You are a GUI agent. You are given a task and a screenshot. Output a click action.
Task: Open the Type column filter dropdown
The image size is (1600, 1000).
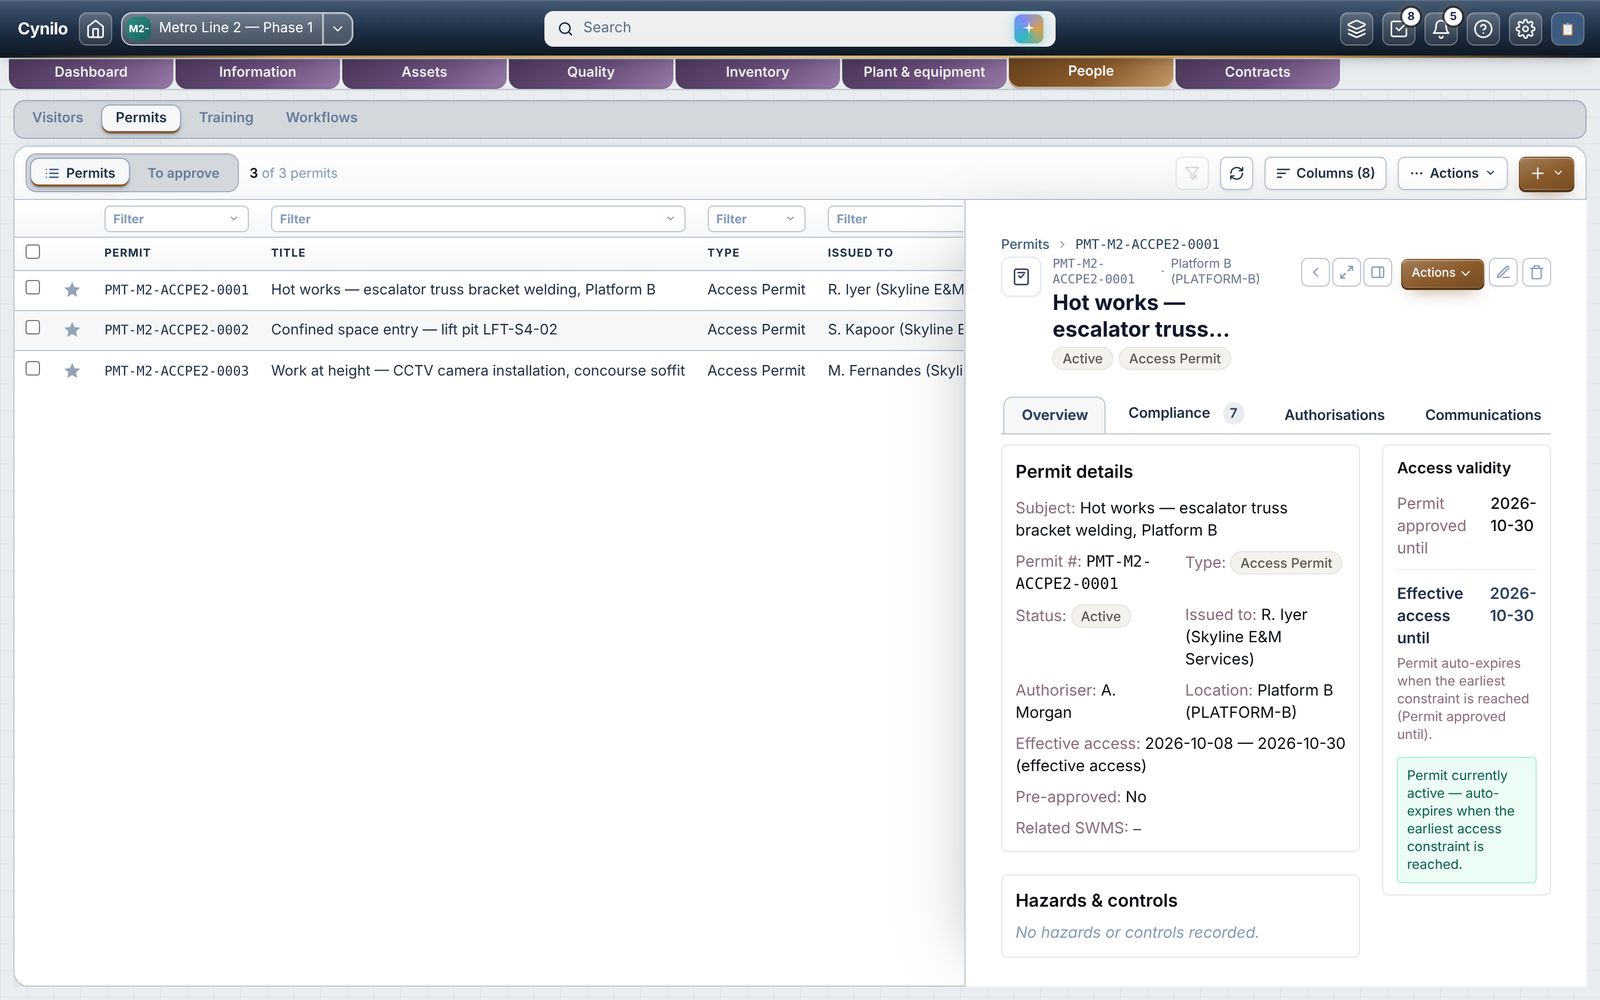[x=756, y=219]
